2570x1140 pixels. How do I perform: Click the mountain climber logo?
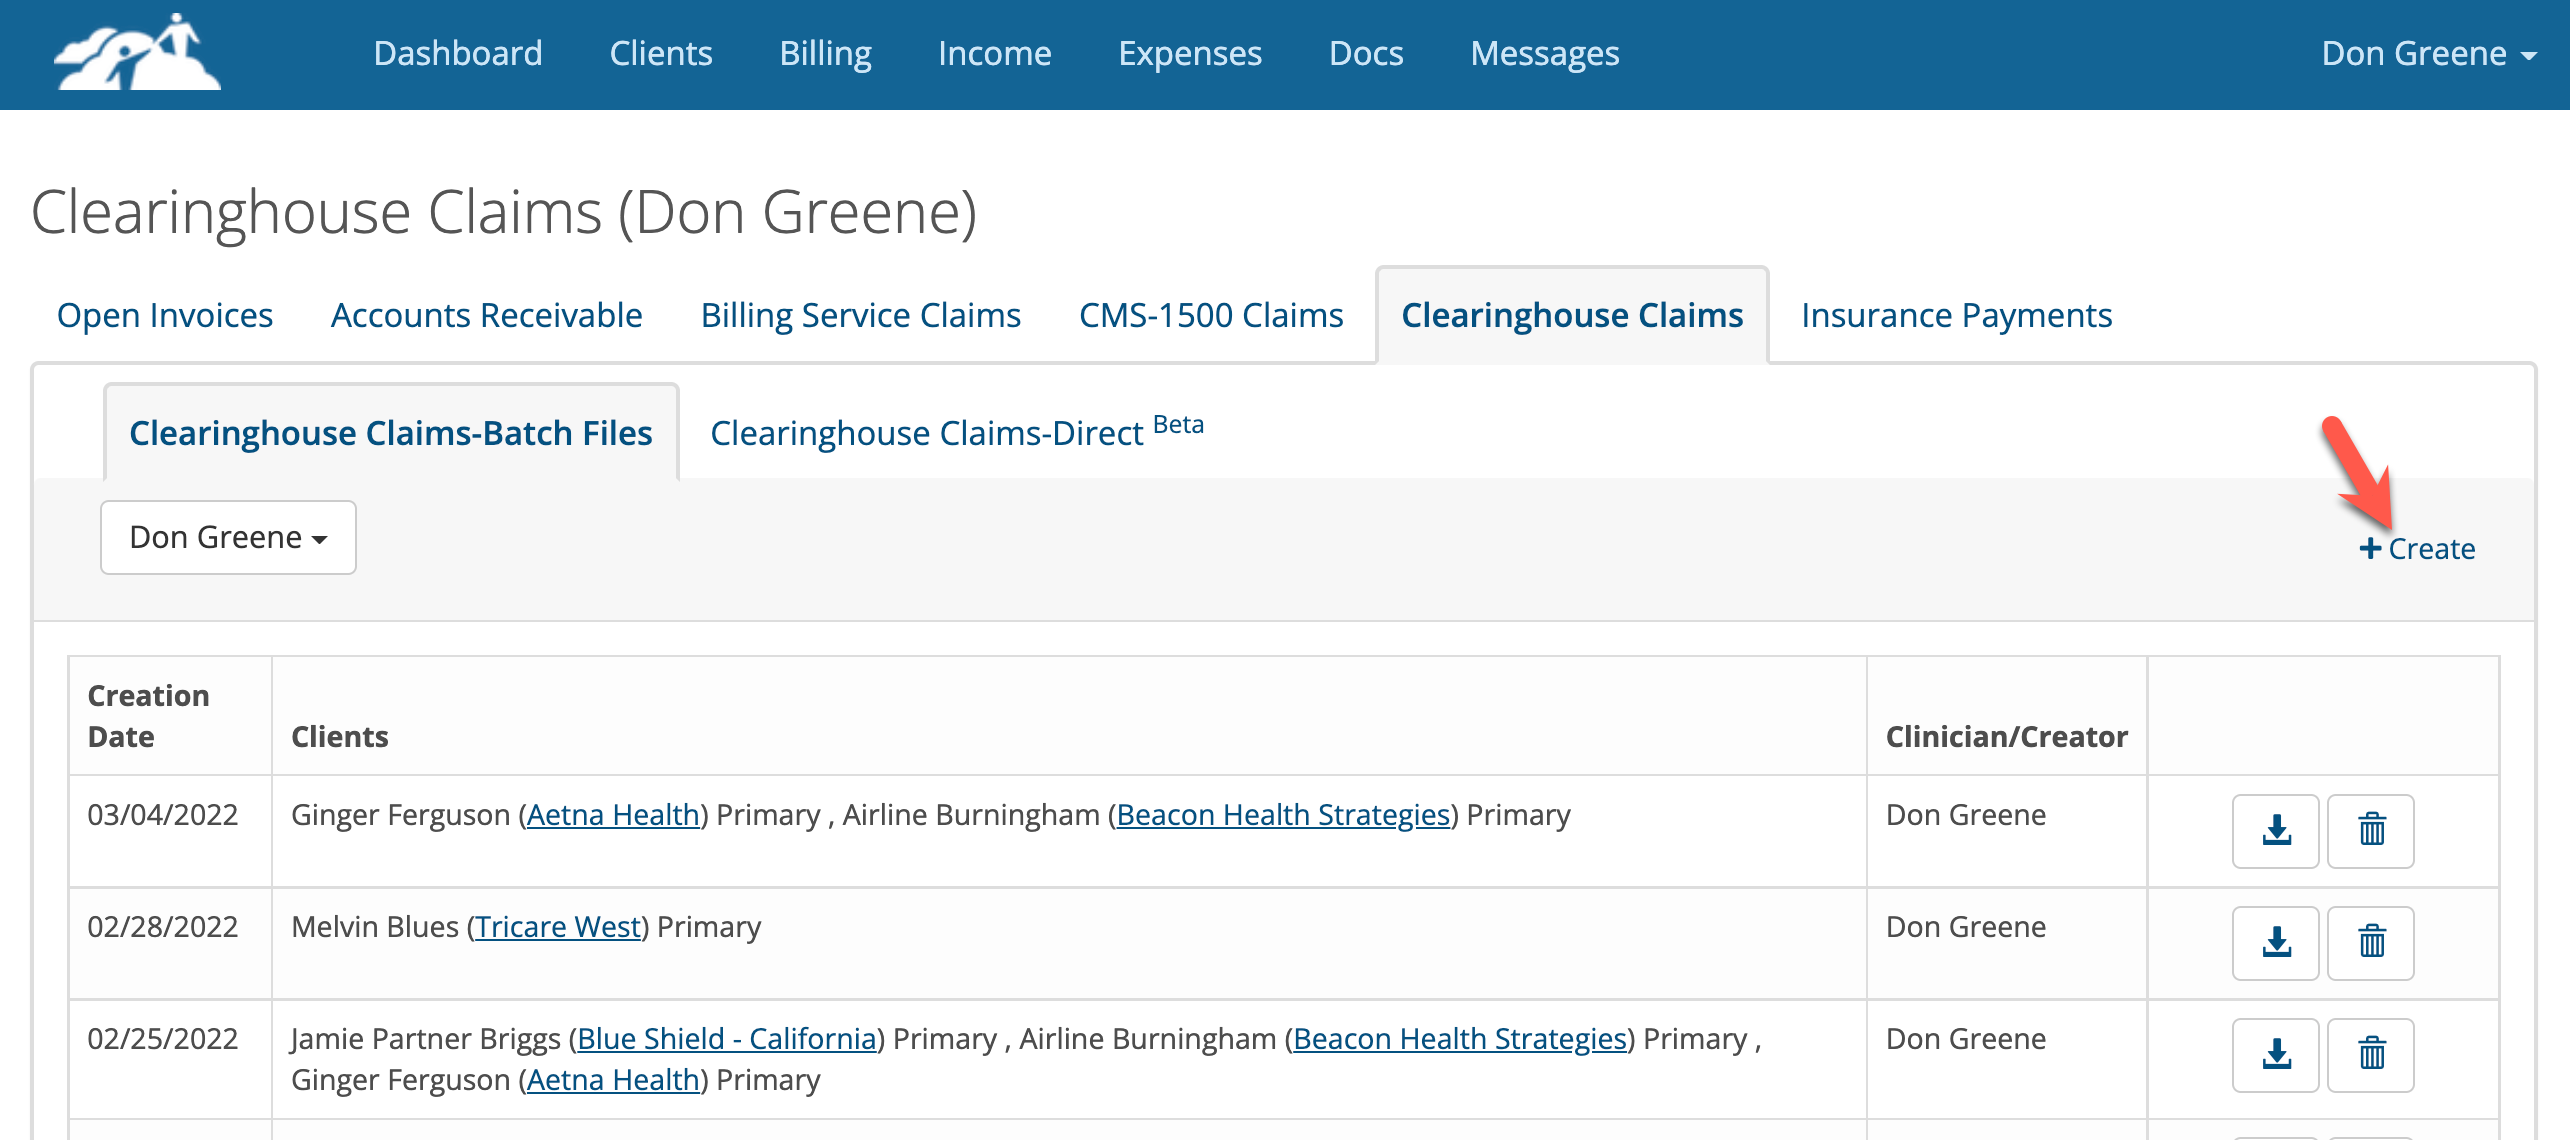pos(136,53)
